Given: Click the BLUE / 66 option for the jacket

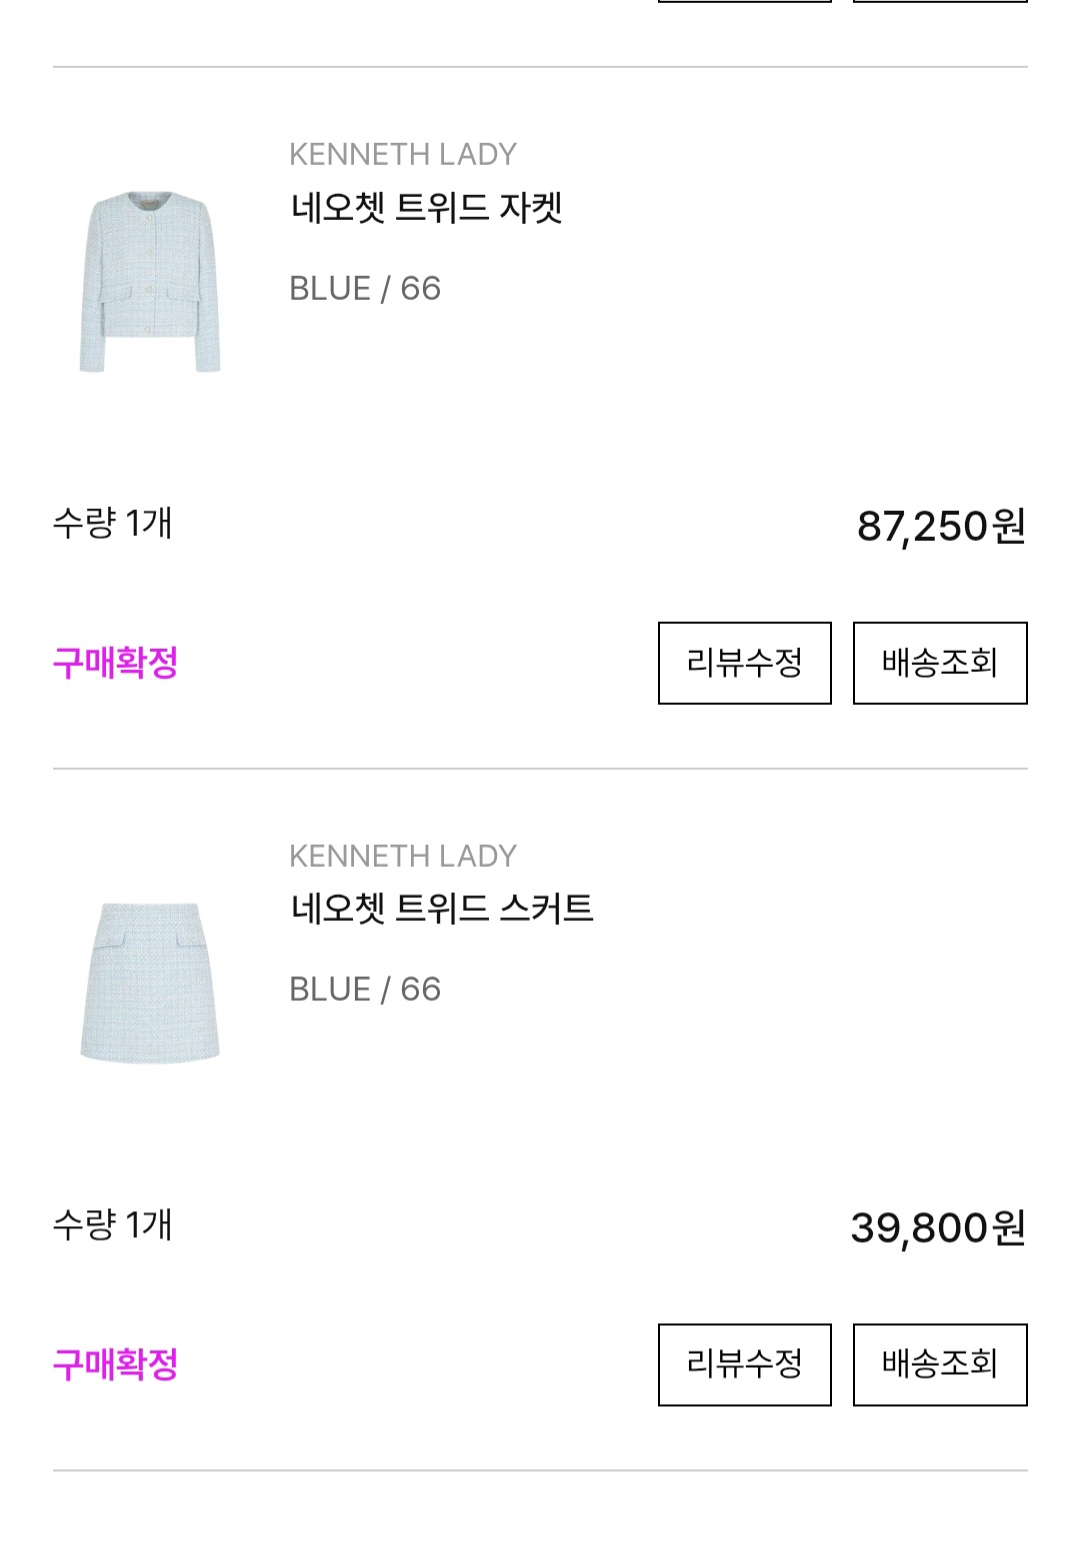Looking at the screenshot, I should (x=364, y=289).
